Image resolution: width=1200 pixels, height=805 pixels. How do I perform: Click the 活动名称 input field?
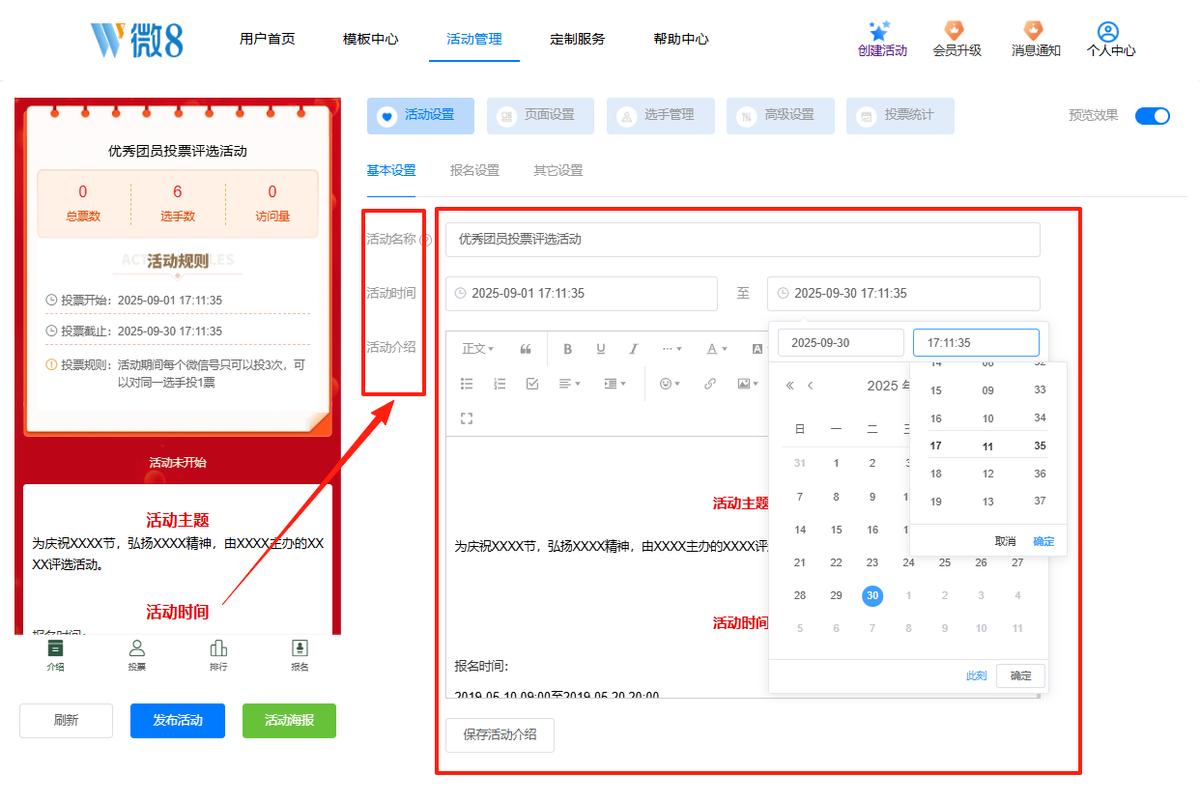(743, 240)
